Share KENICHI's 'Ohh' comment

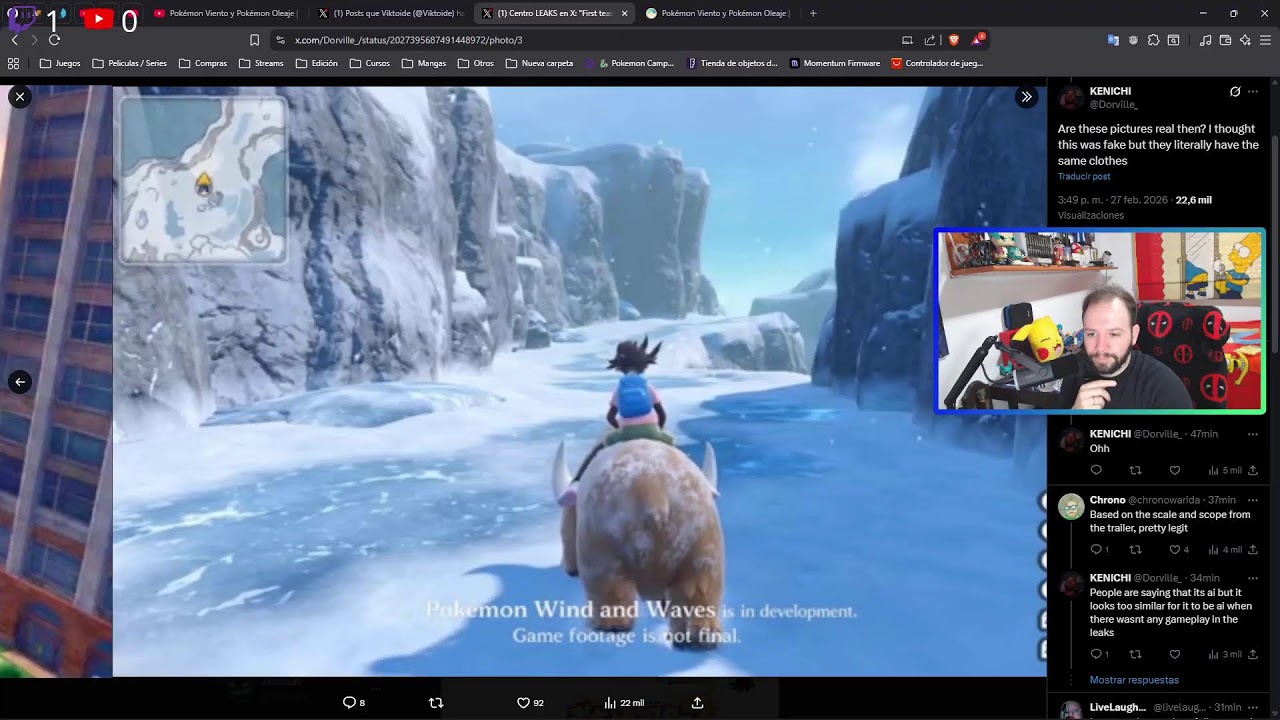point(1252,470)
